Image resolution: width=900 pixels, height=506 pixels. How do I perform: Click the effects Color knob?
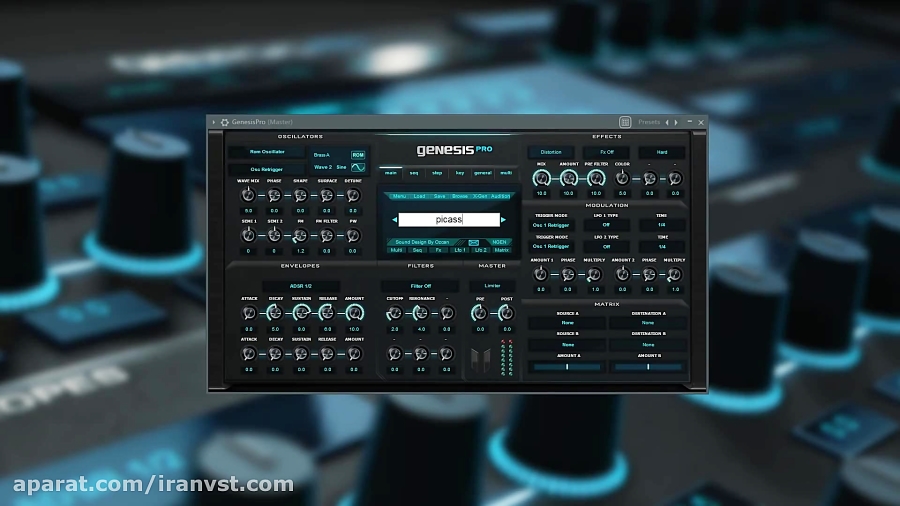point(622,178)
